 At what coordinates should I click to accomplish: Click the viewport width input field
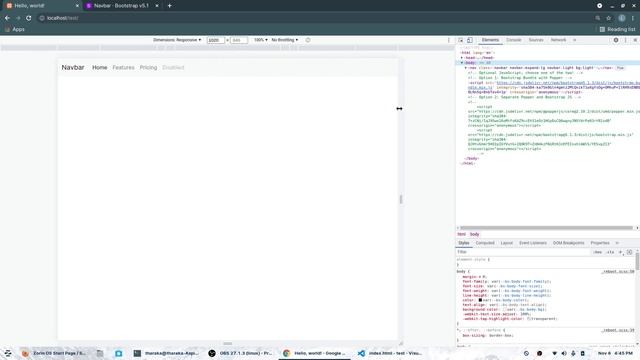pos(216,40)
